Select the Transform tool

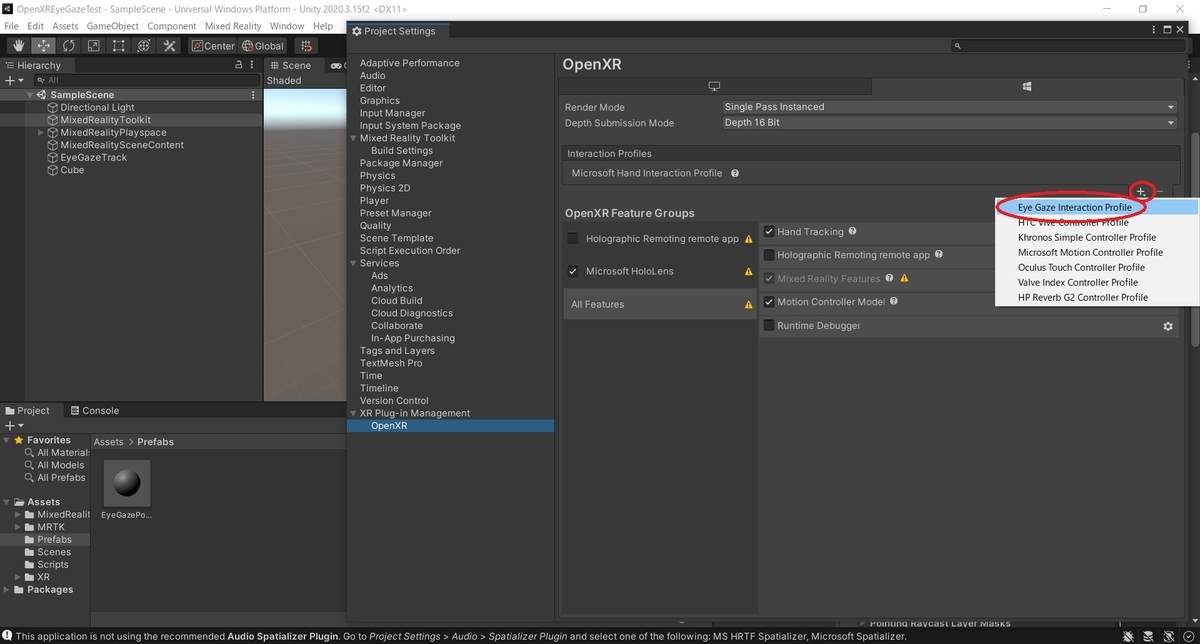144,46
